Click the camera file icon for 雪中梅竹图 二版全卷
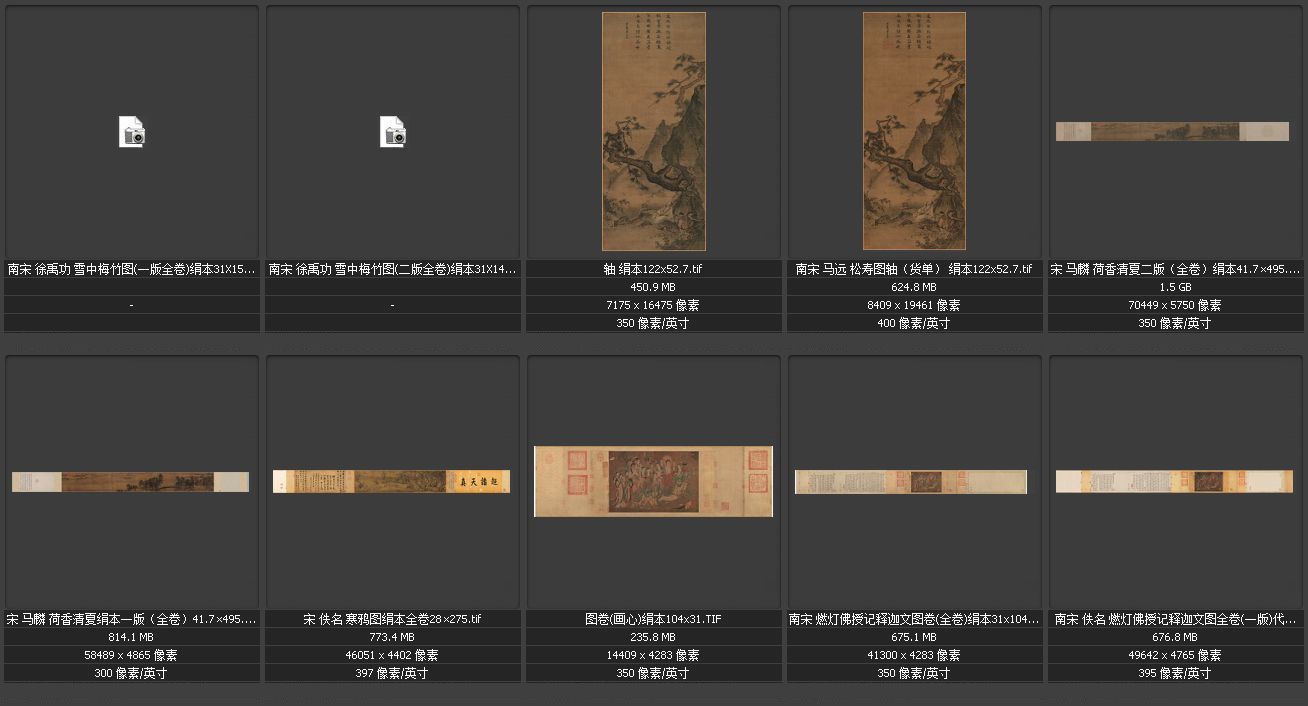 pyautogui.click(x=393, y=132)
